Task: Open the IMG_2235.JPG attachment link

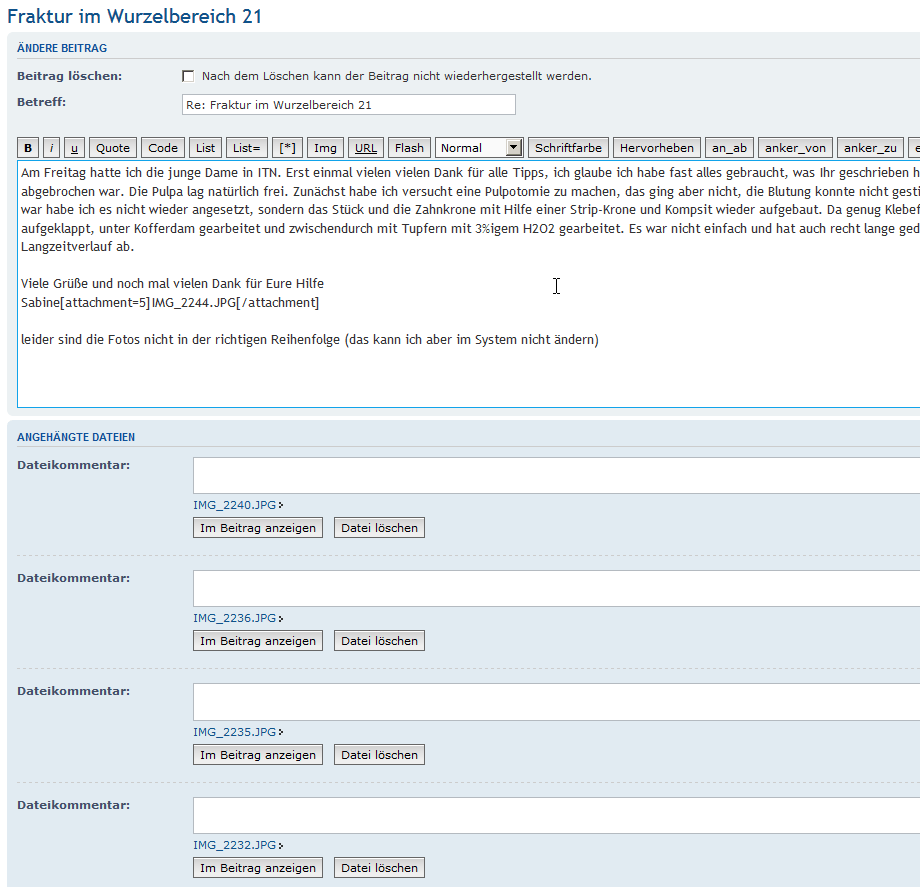Action: click(x=235, y=732)
